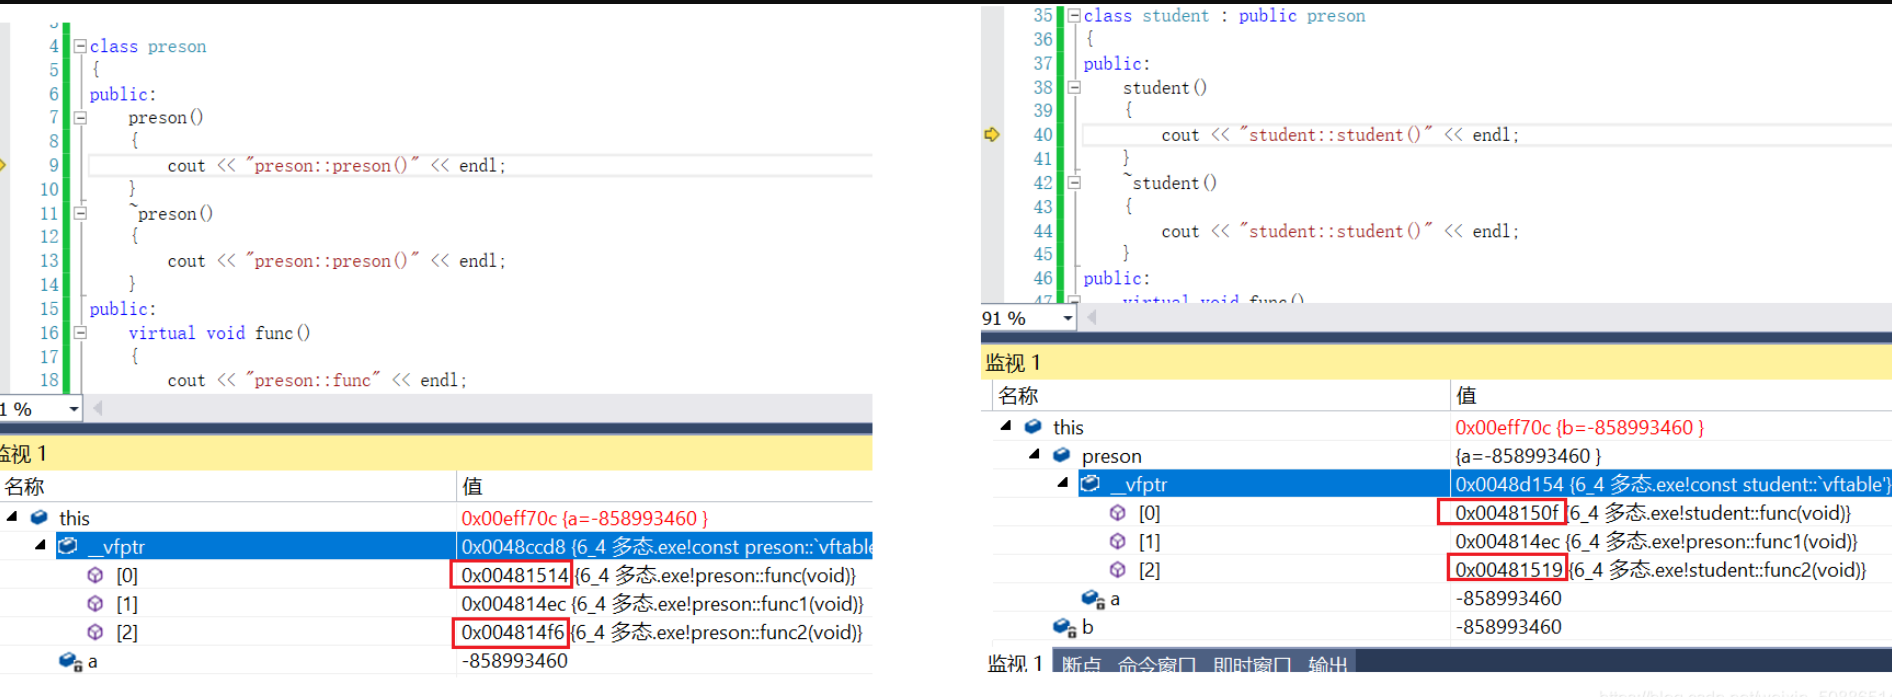The image size is (1892, 697).
Task: Select value 0x00eff70c {b=-858993460 } in student pane
Action: [x=1580, y=427]
